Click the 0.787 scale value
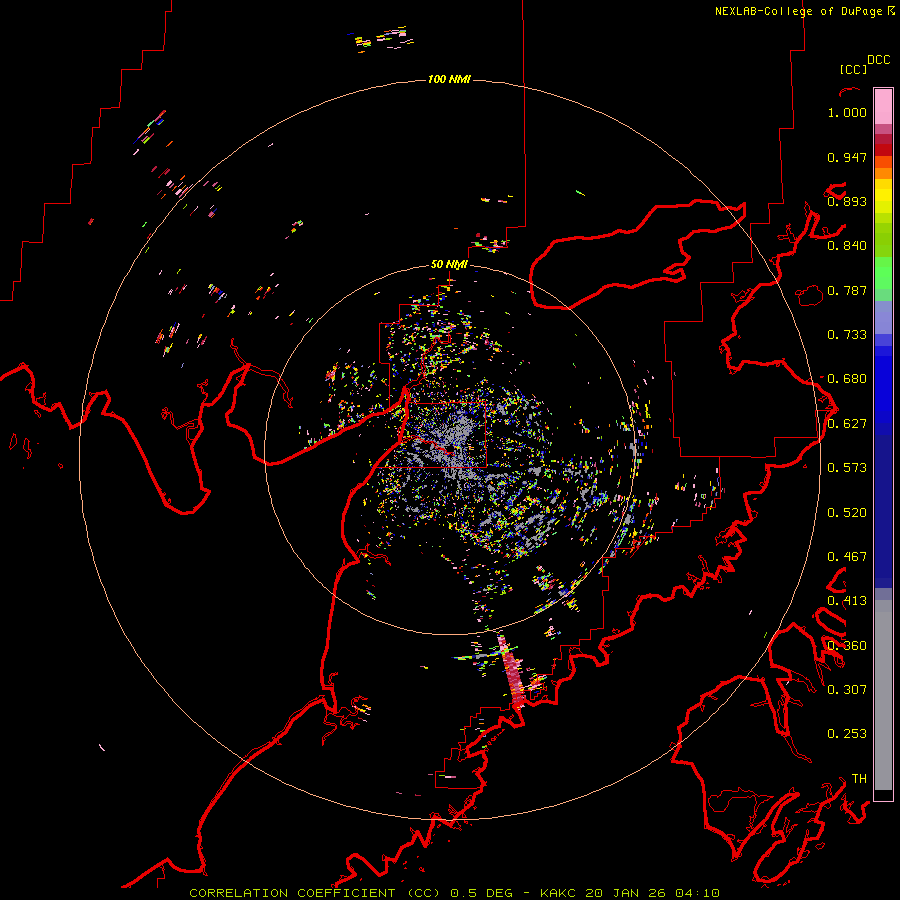 (x=847, y=290)
